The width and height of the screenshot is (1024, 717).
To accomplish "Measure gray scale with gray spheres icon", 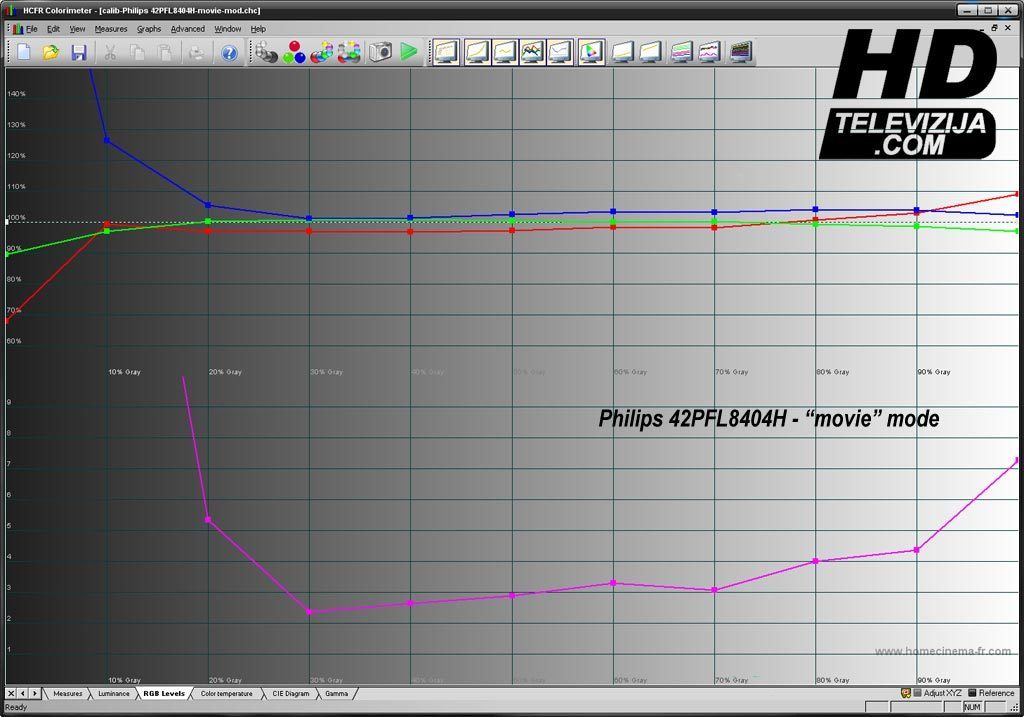I will pyautogui.click(x=266, y=52).
